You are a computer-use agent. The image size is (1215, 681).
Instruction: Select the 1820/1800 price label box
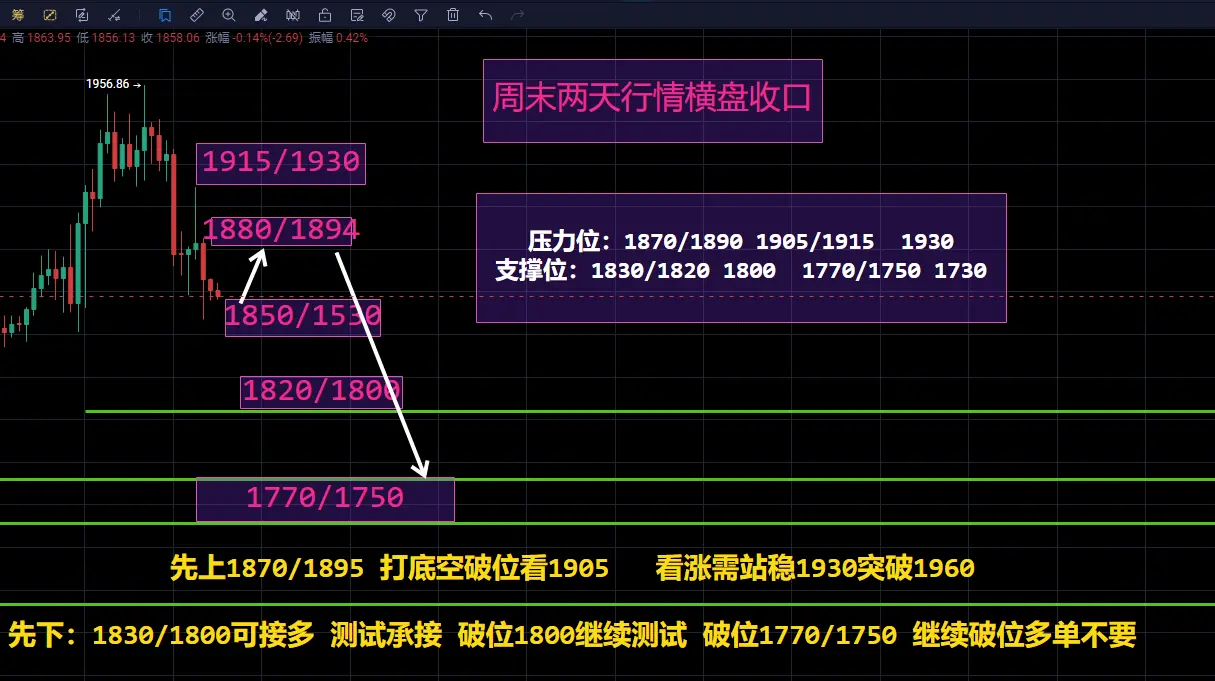click(x=321, y=391)
